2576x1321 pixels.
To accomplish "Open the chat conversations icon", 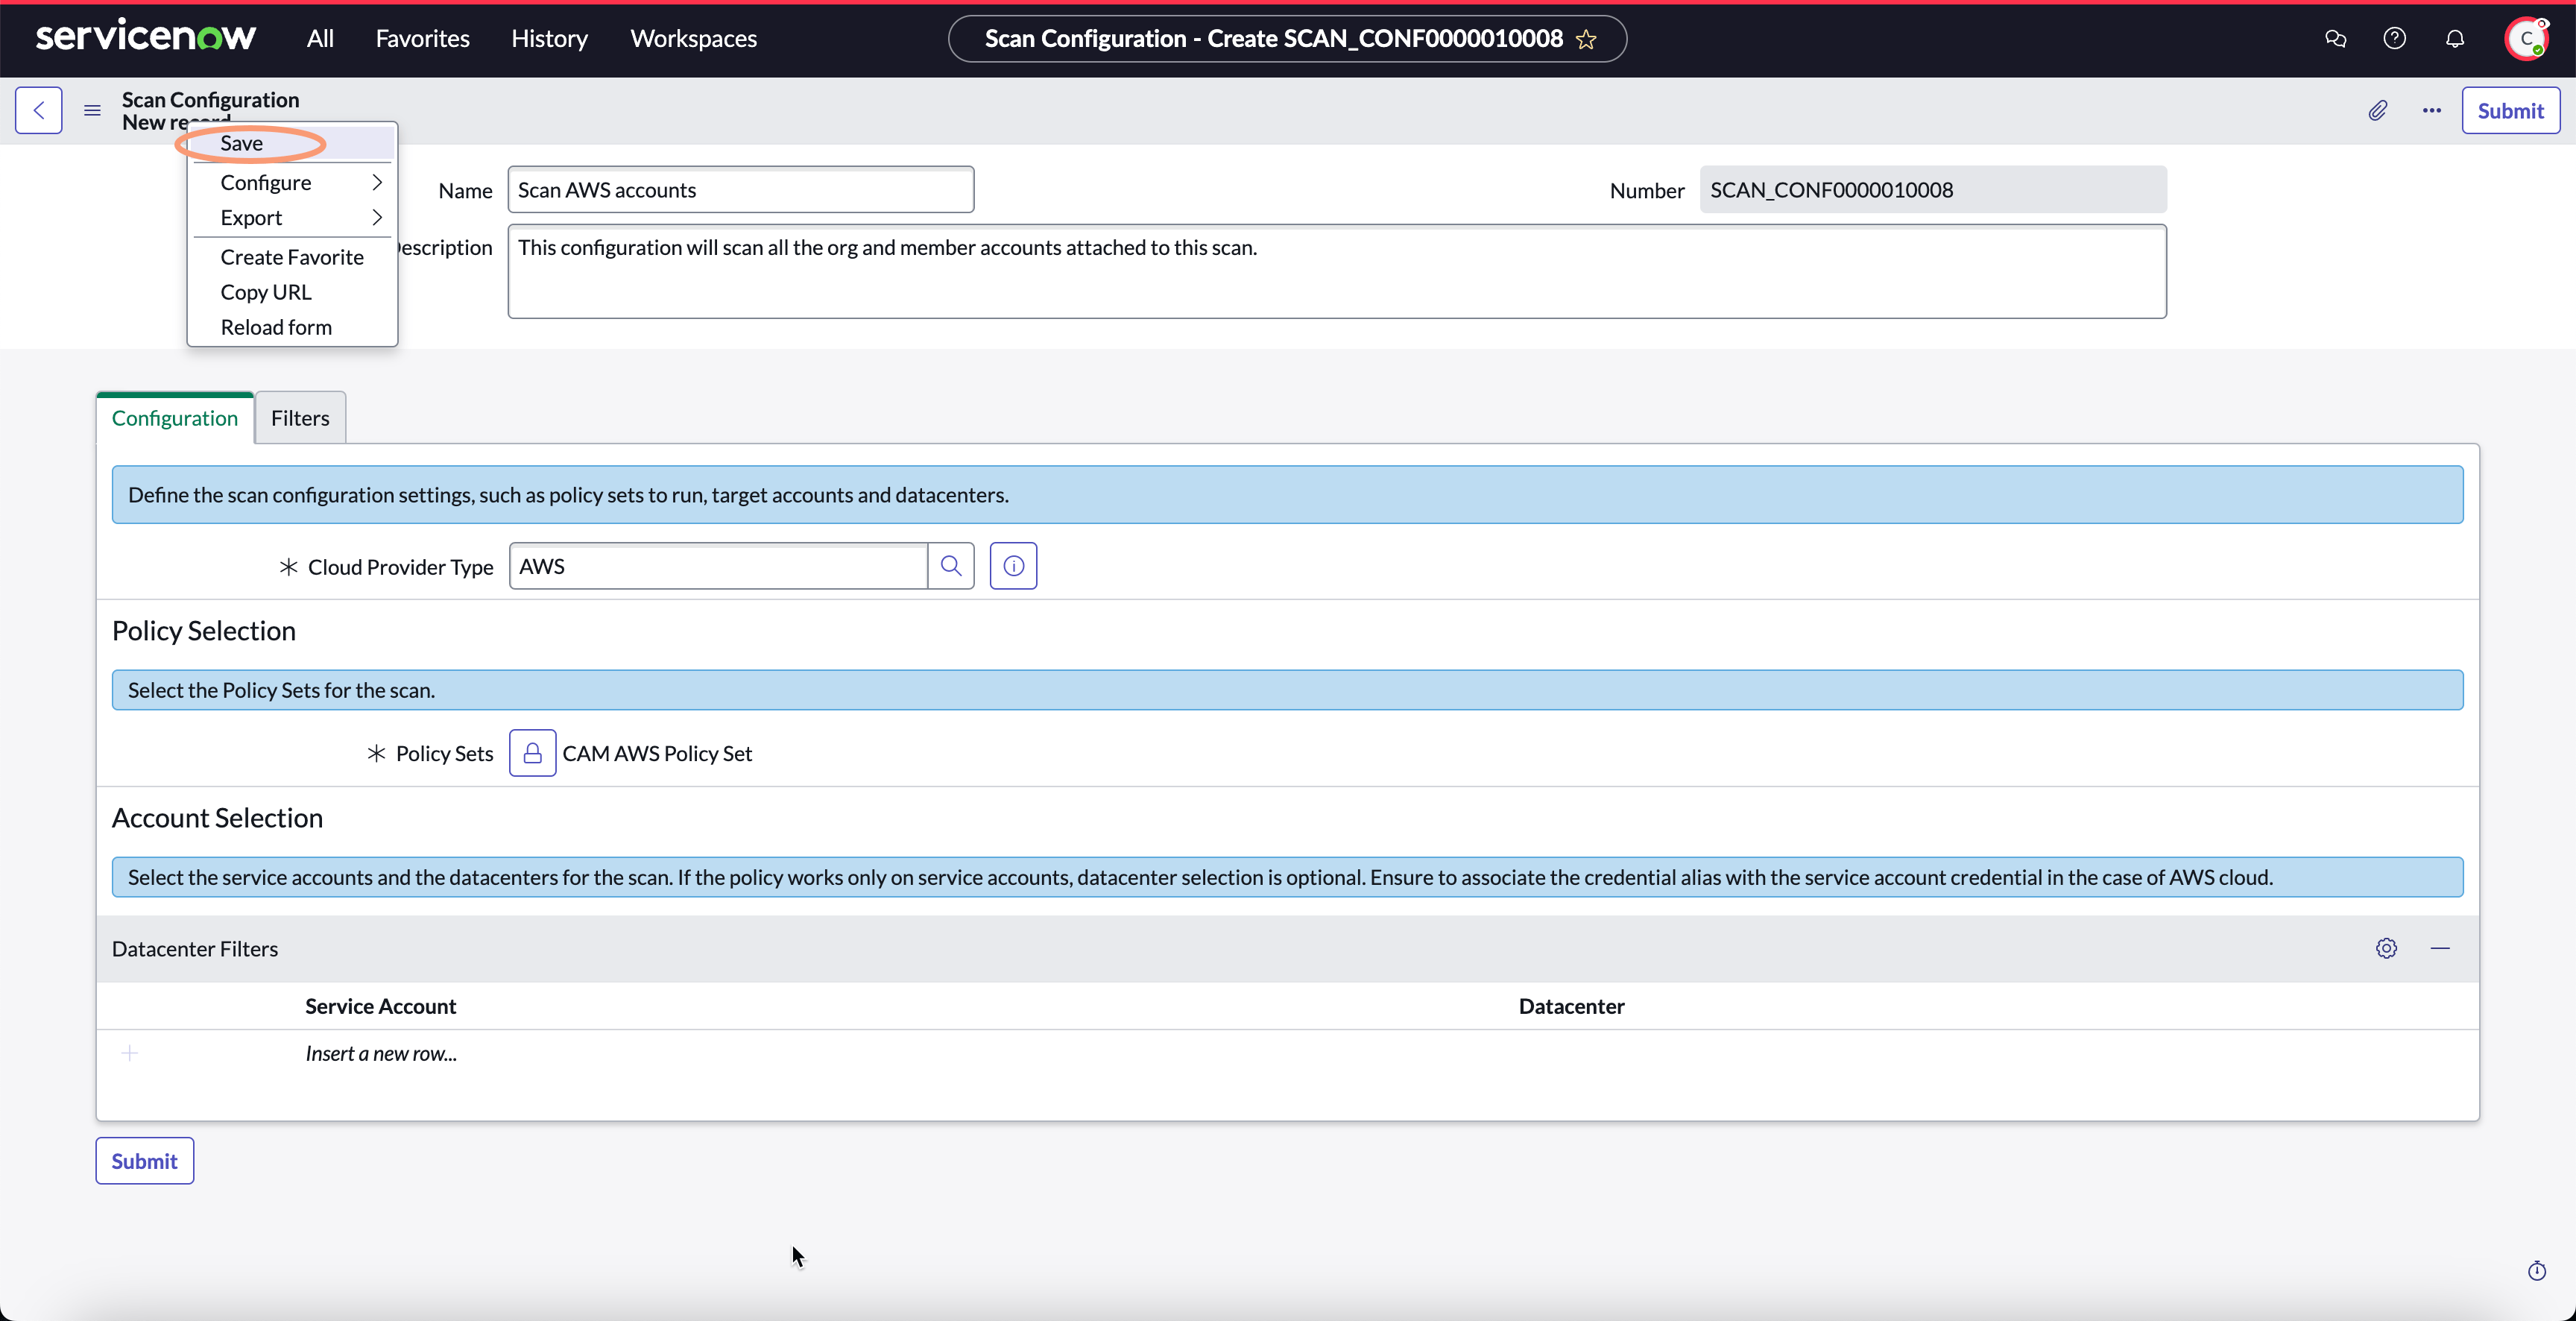I will (x=2336, y=39).
